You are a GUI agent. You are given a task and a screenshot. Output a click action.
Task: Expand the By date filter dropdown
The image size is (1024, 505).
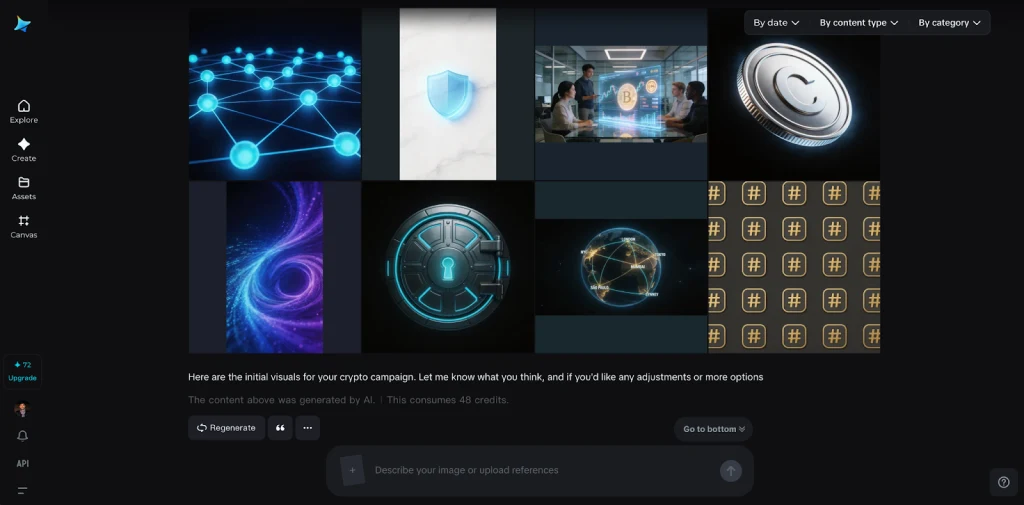click(x=776, y=23)
